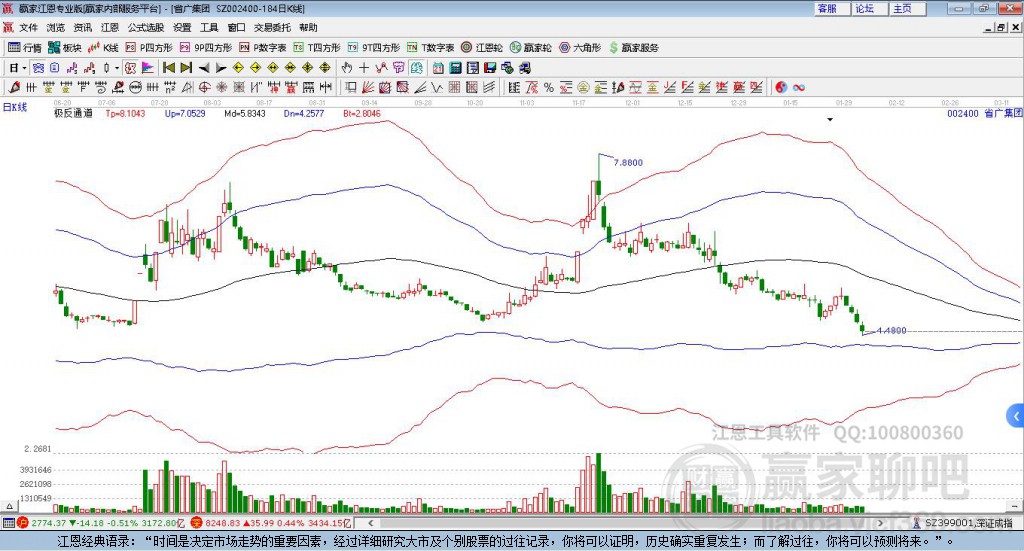Open the T四方形 tool
The height and width of the screenshot is (551, 1024).
[317, 48]
